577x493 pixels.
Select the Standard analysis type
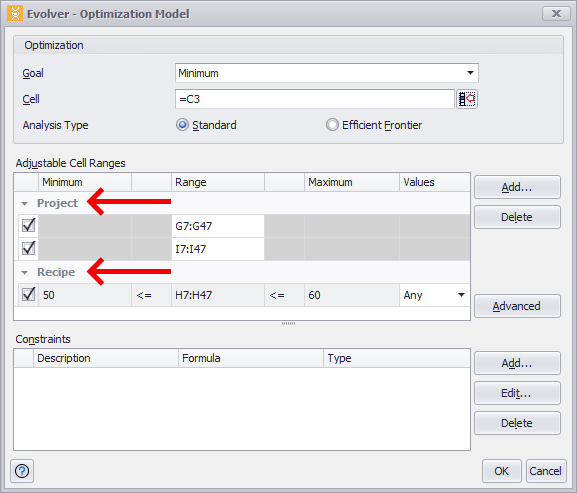click(x=182, y=125)
